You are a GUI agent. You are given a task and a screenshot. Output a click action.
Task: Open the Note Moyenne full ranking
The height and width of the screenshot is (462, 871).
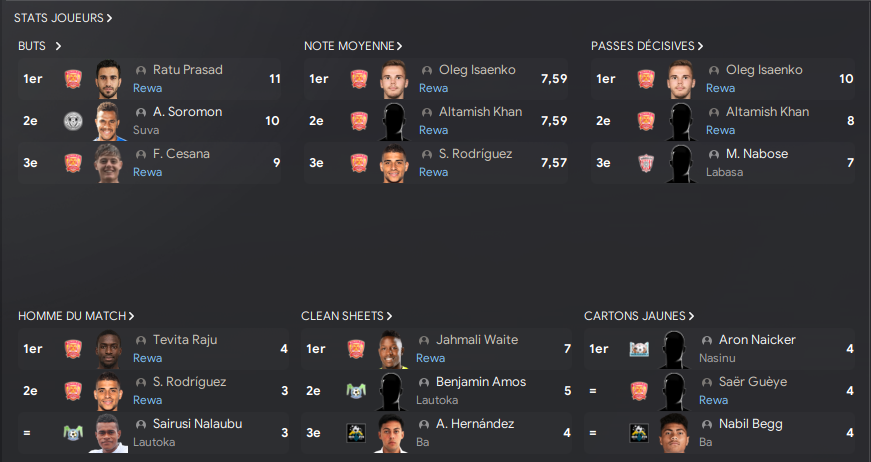(x=353, y=46)
